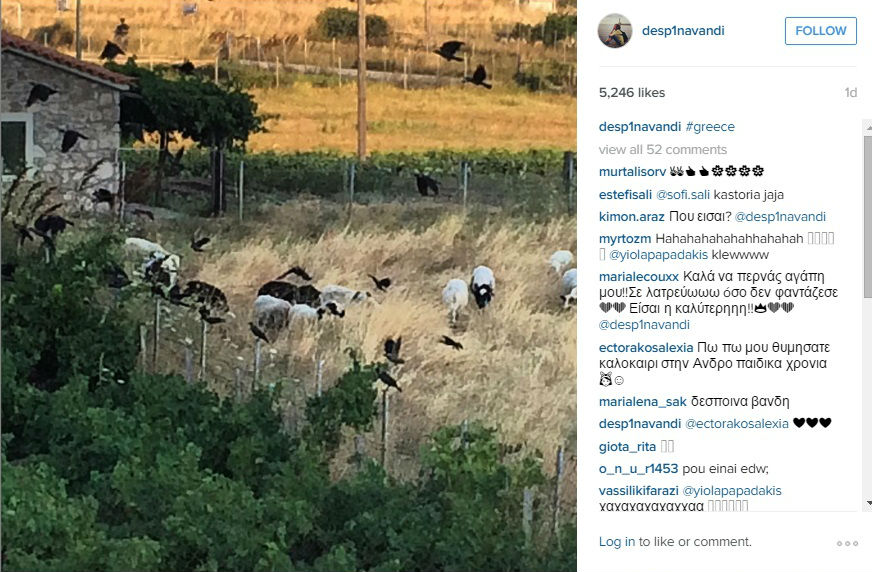Open the #greece hashtag link
The width and height of the screenshot is (872, 572).
[x=710, y=127]
